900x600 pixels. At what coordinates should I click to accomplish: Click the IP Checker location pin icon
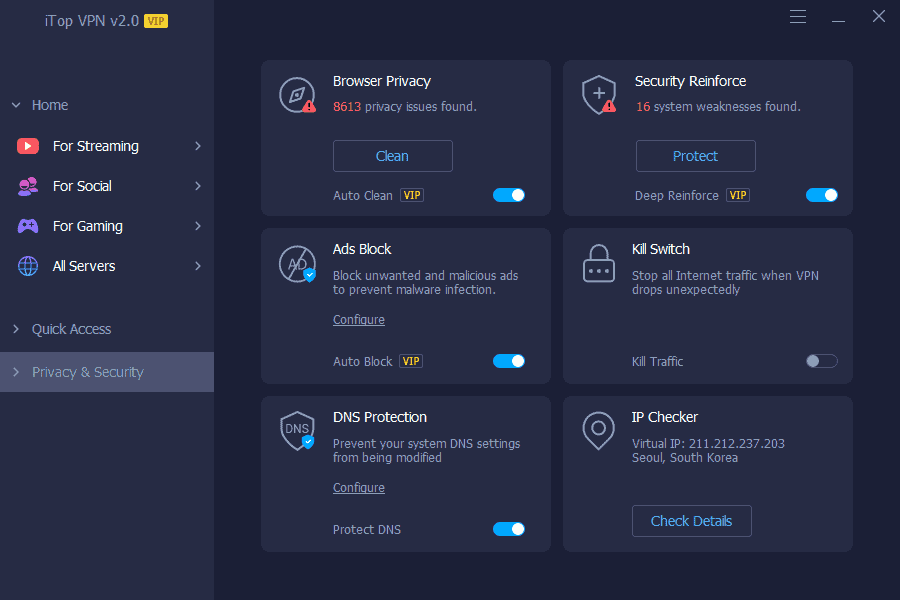coord(599,430)
